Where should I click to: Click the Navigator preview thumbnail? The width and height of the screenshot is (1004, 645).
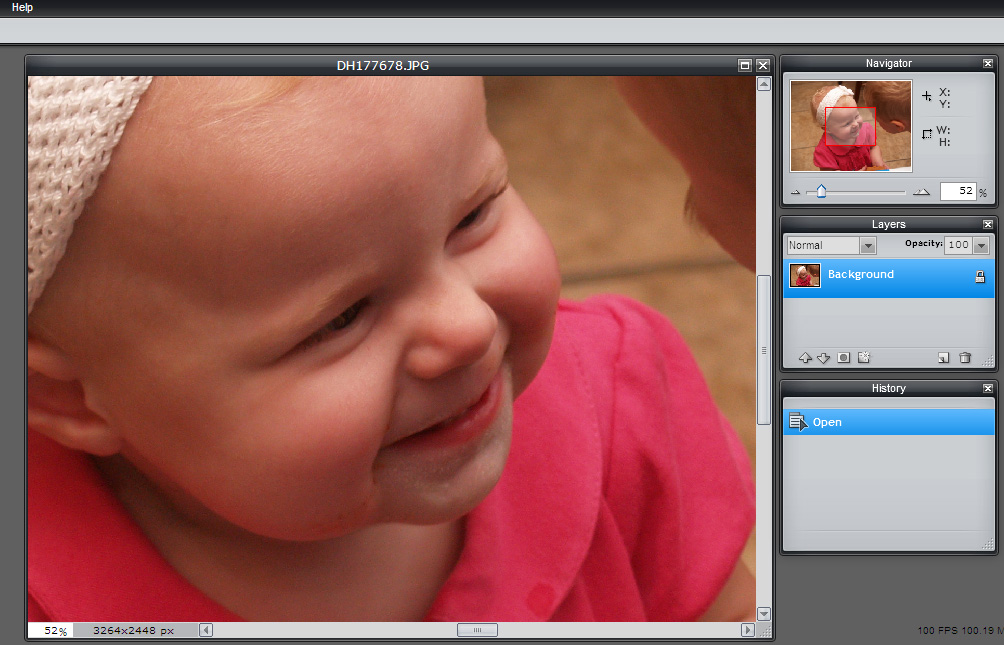pyautogui.click(x=851, y=126)
